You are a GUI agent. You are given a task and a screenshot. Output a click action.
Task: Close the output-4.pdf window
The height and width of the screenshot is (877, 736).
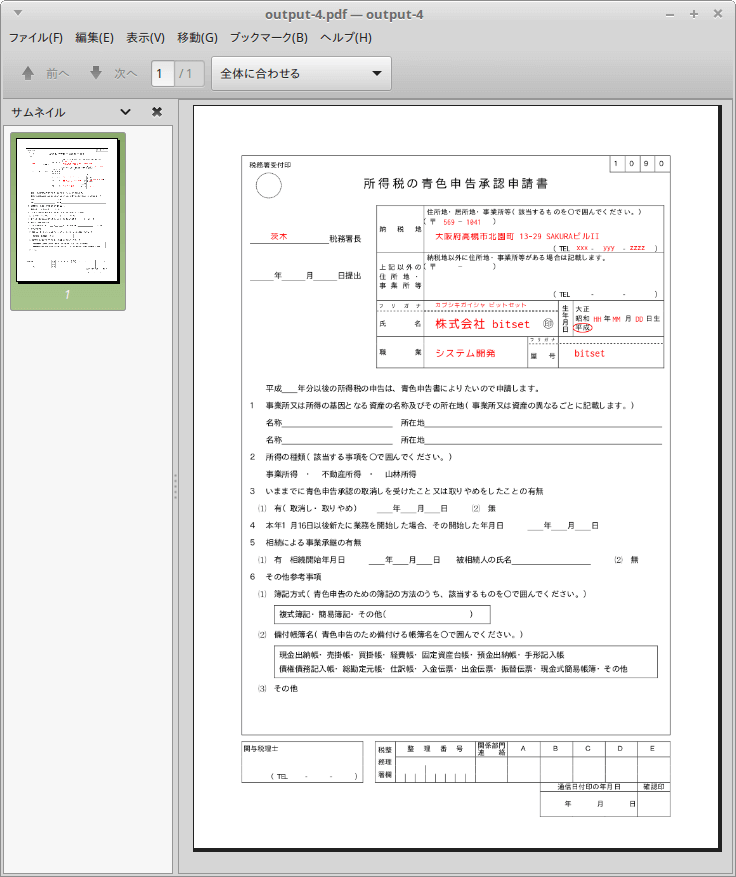[718, 13]
